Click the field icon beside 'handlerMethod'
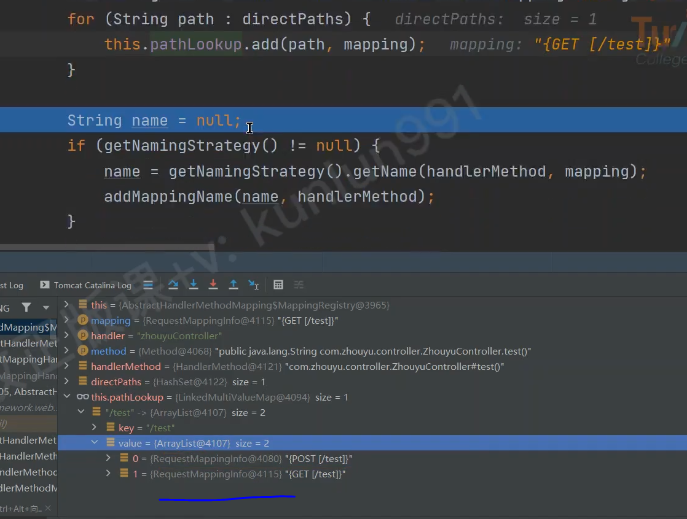Viewport: 687px width, 519px height. (83, 366)
